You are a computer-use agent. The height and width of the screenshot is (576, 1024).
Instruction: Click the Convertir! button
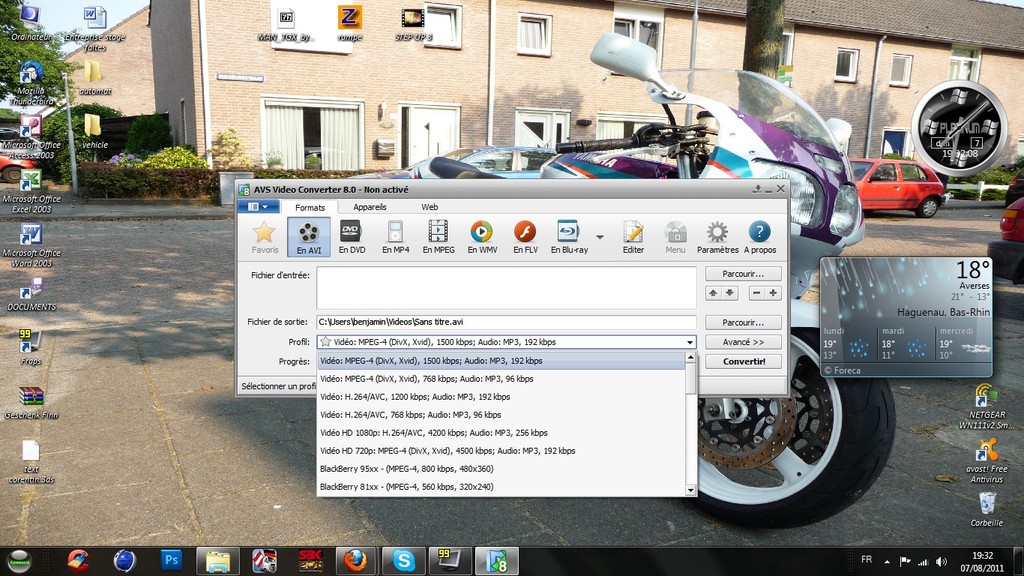click(x=743, y=361)
